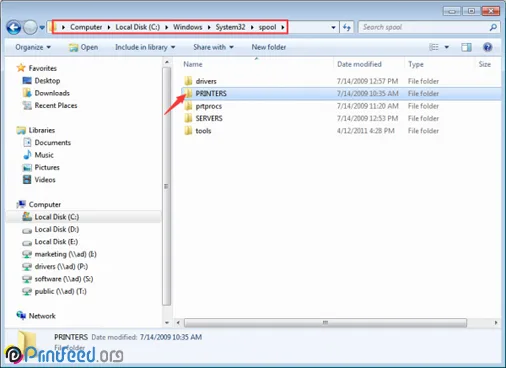Image resolution: width=506 pixels, height=368 pixels.
Task: Open Include in library menu
Action: coord(145,47)
